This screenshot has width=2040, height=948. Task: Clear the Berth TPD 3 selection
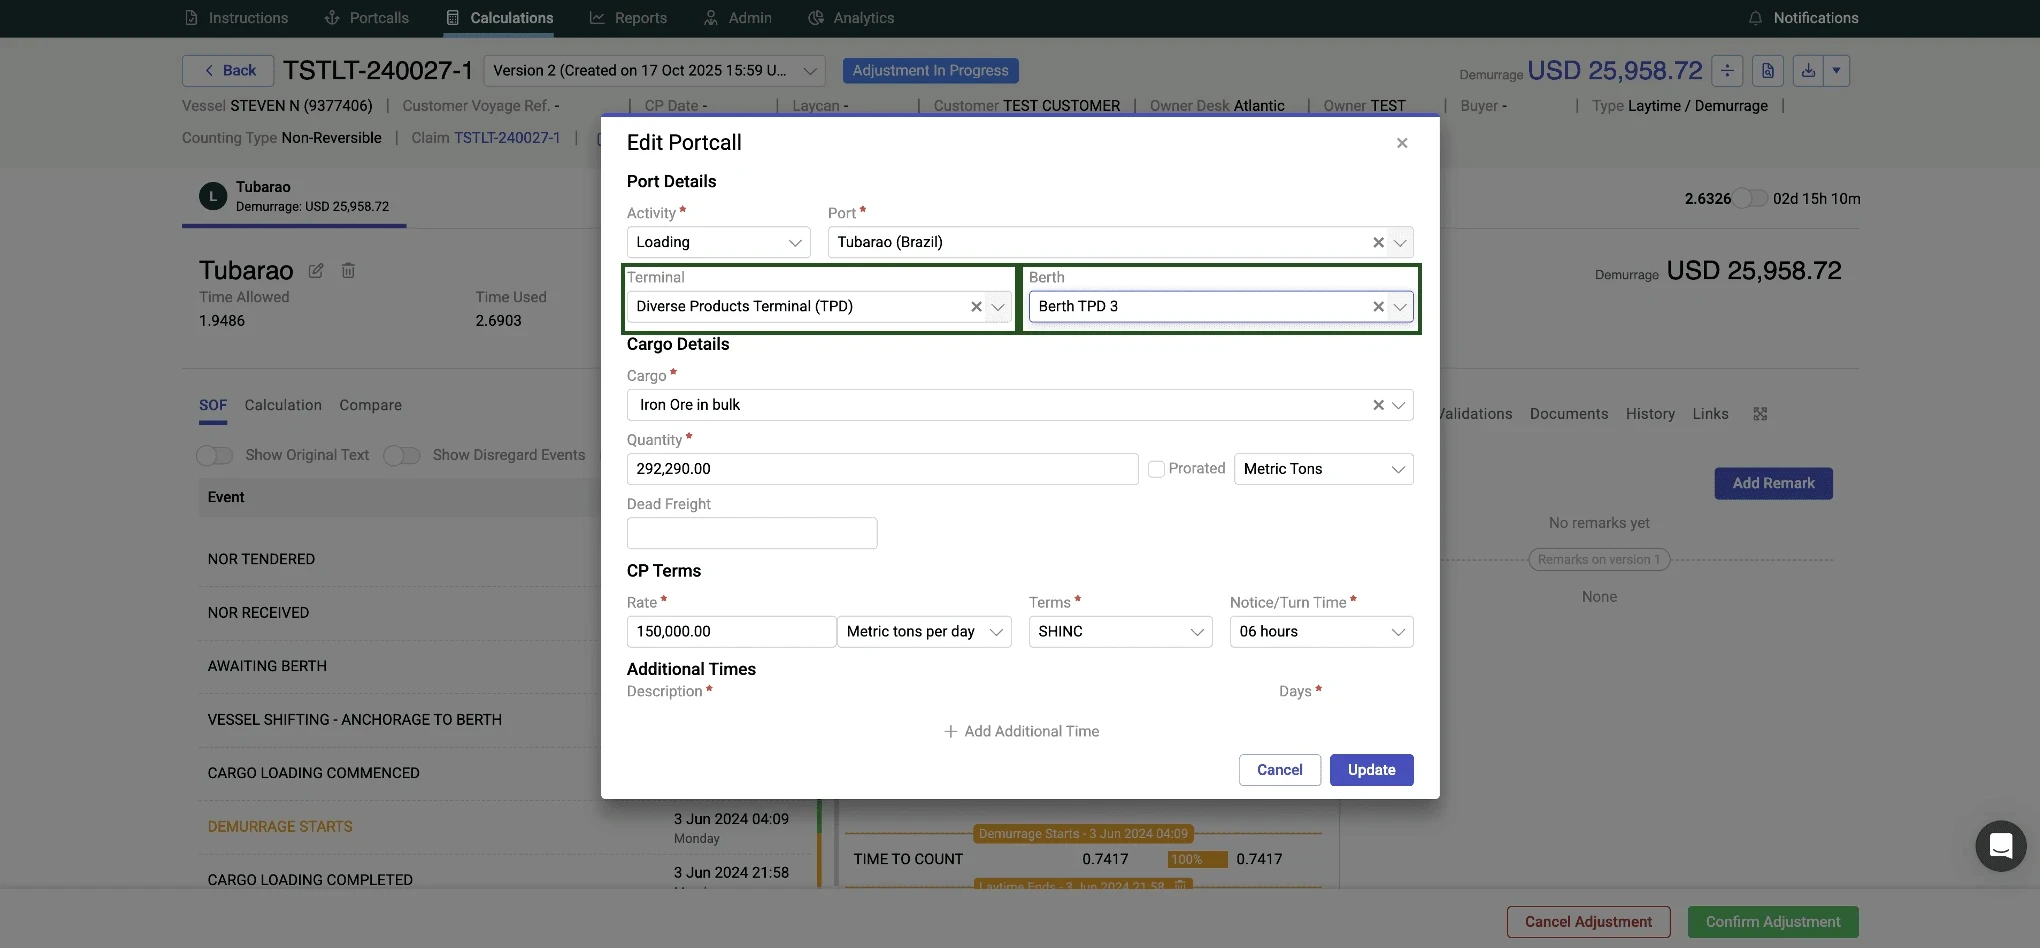tap(1378, 307)
